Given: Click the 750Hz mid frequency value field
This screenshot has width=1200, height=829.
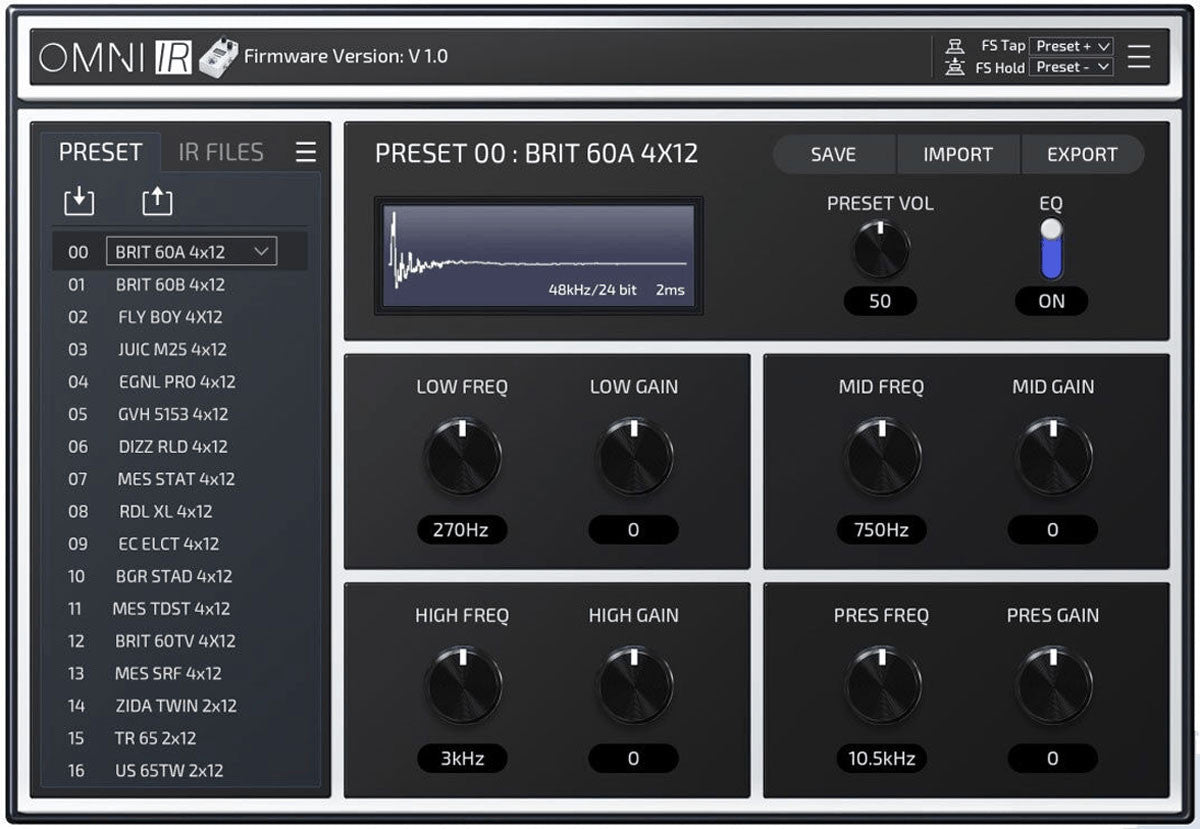Looking at the screenshot, I should coord(882,530).
